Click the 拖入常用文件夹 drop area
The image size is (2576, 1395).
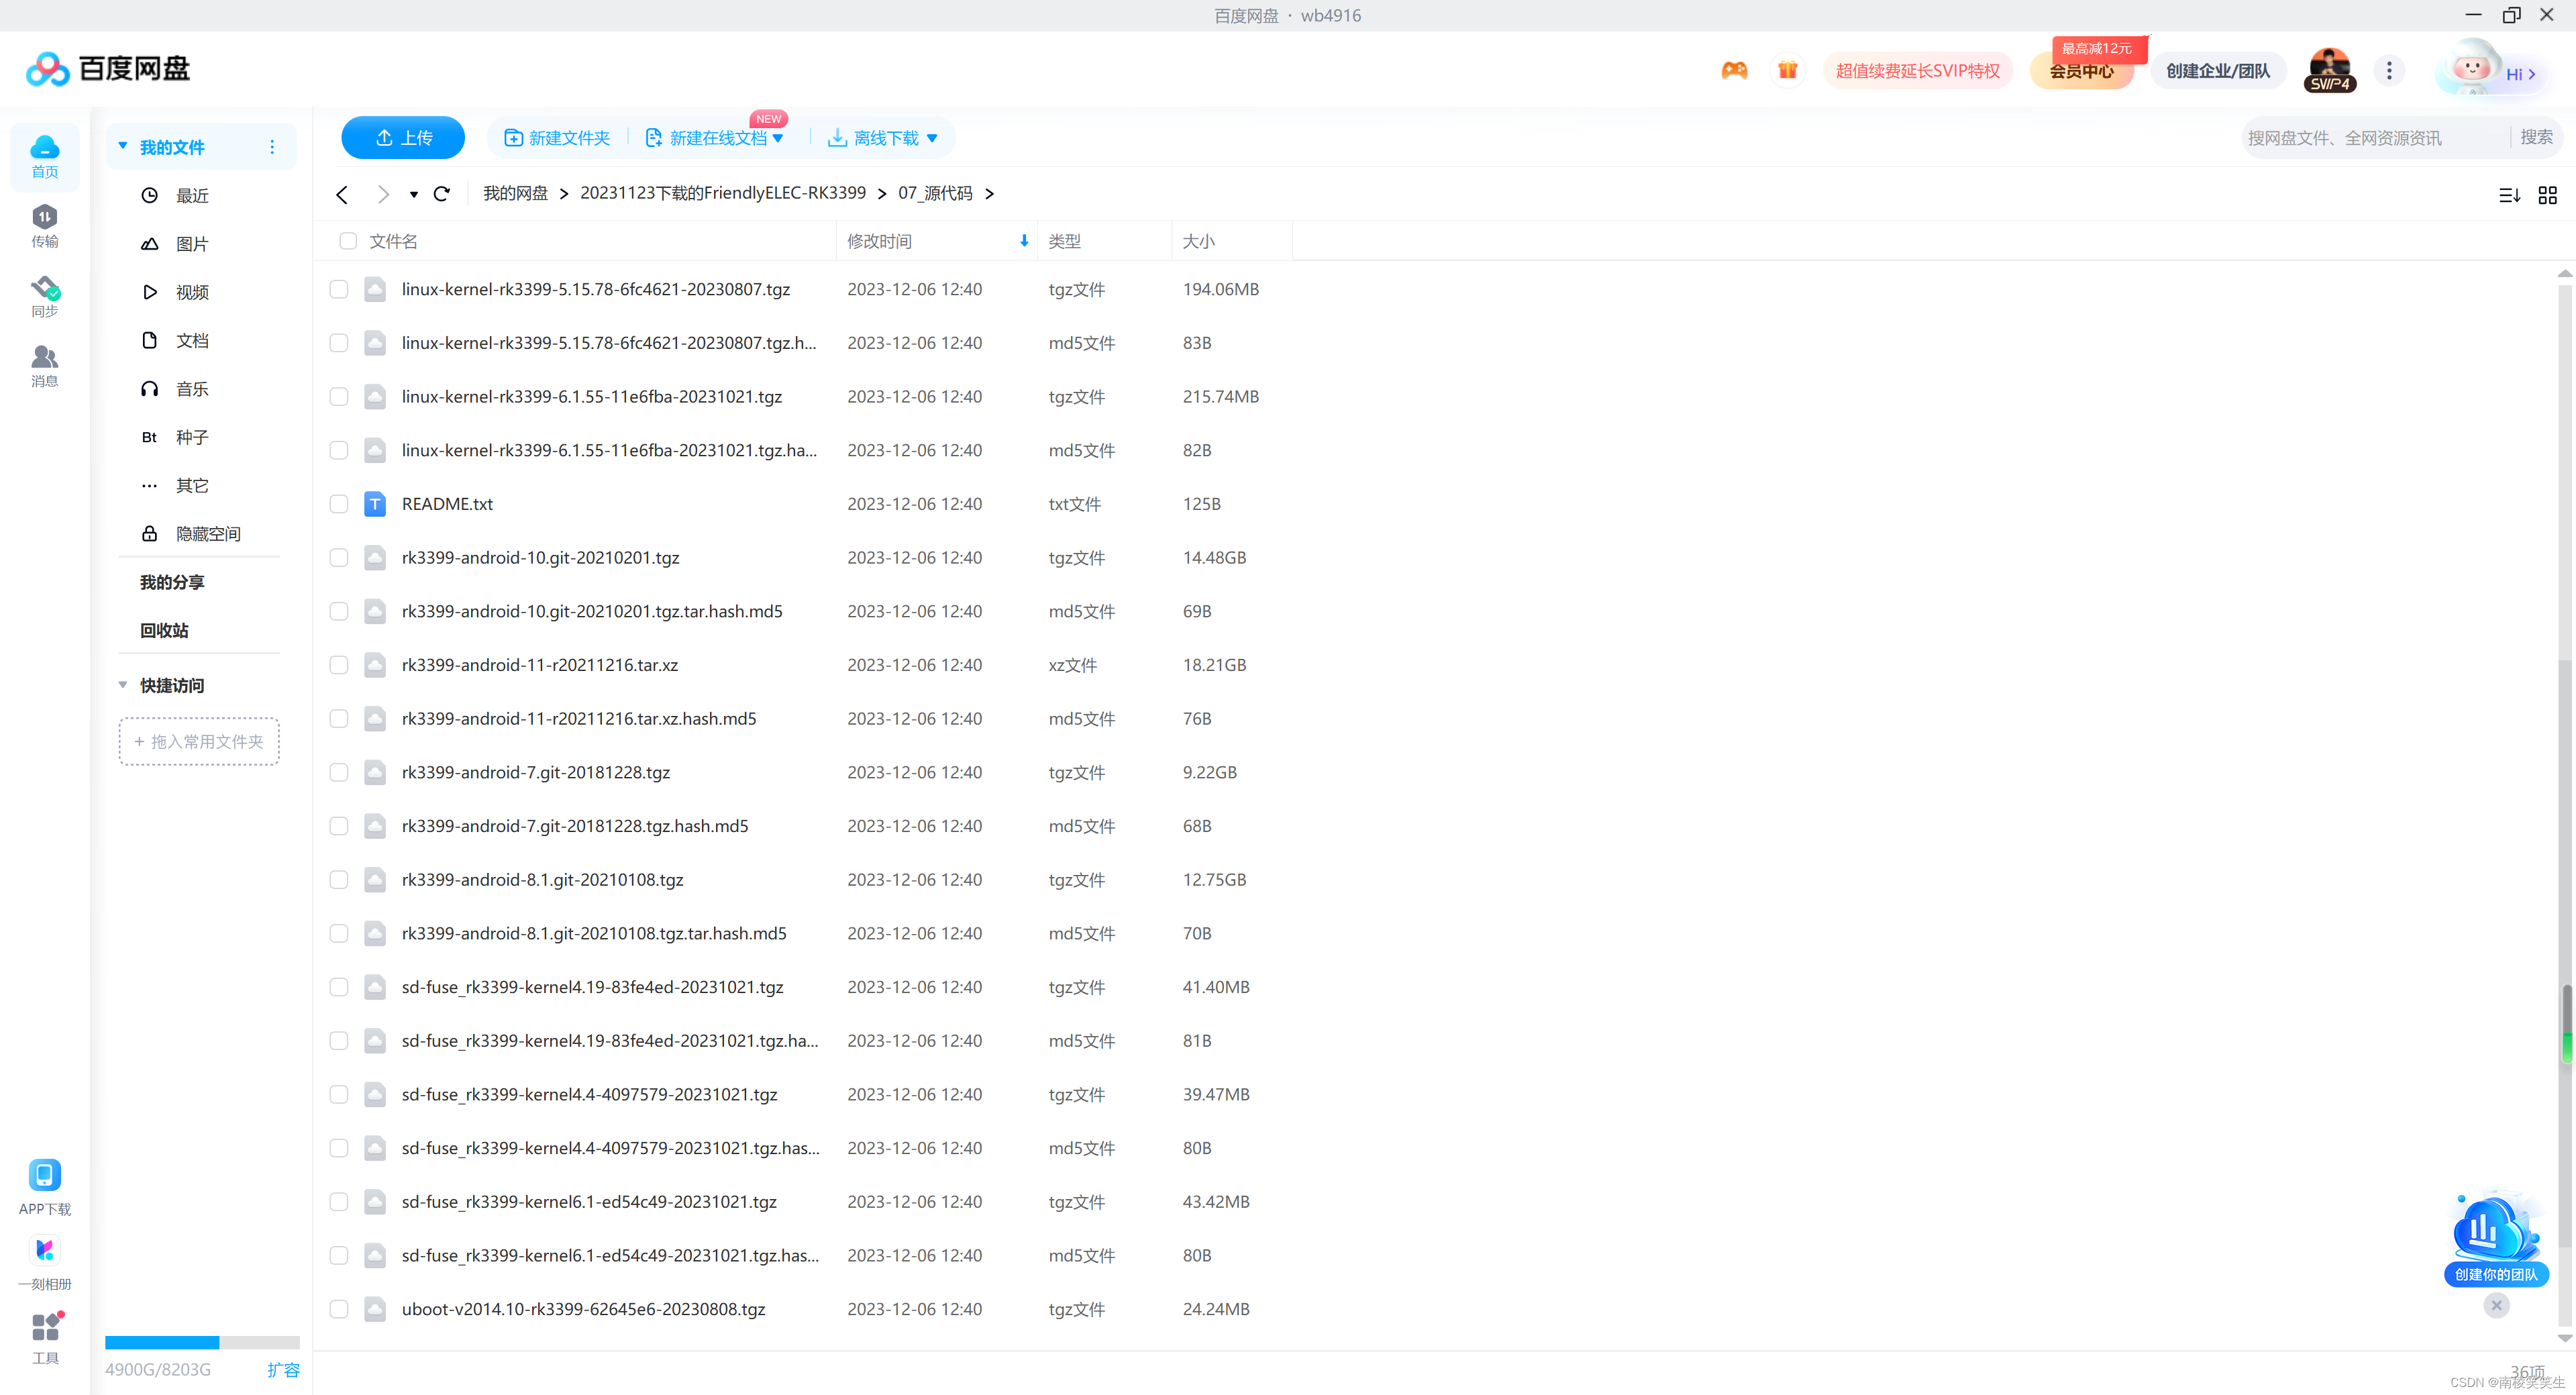pos(199,741)
